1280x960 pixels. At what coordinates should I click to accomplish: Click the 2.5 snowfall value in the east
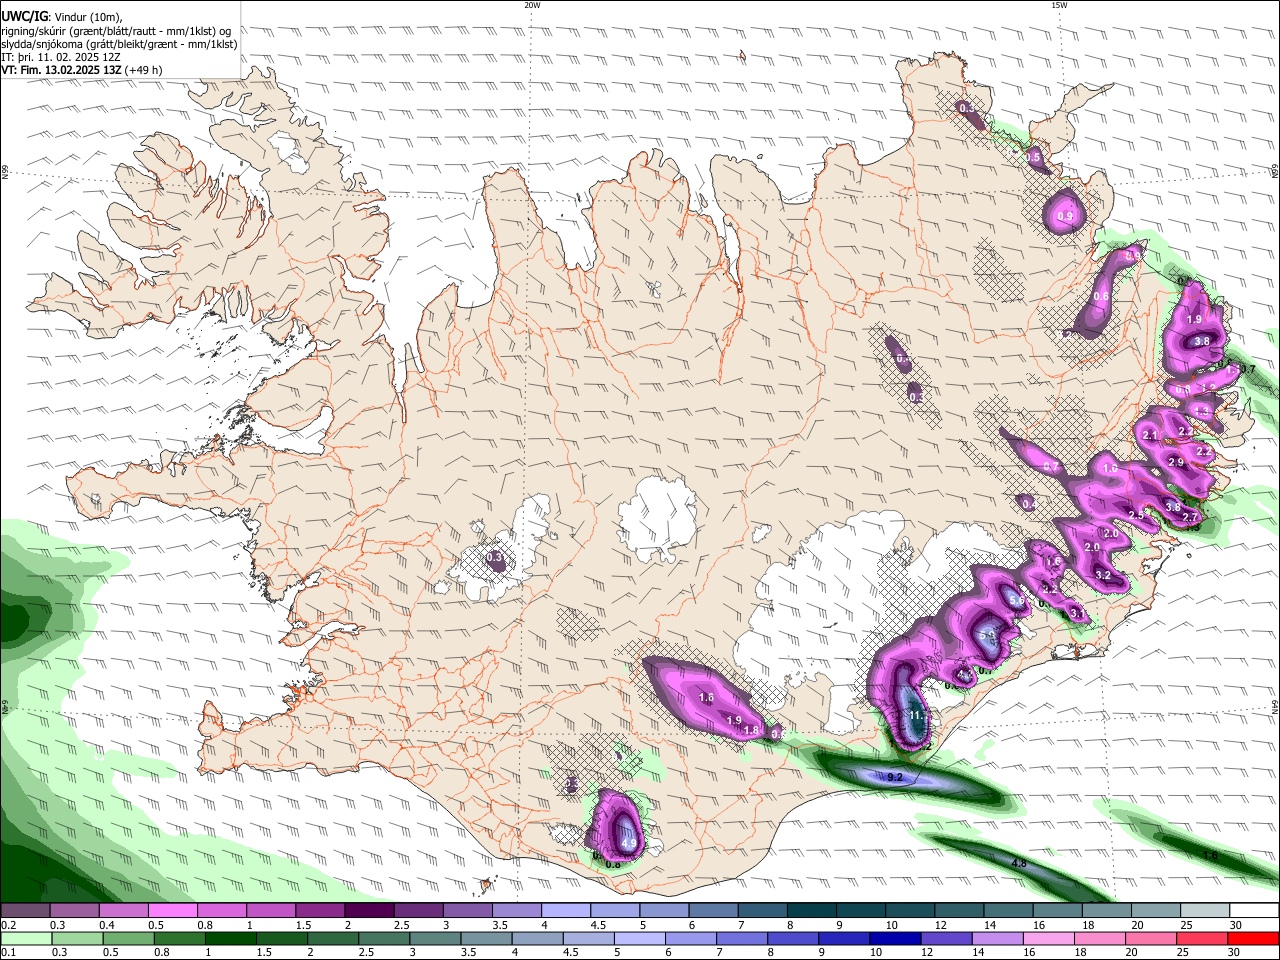pos(1136,515)
